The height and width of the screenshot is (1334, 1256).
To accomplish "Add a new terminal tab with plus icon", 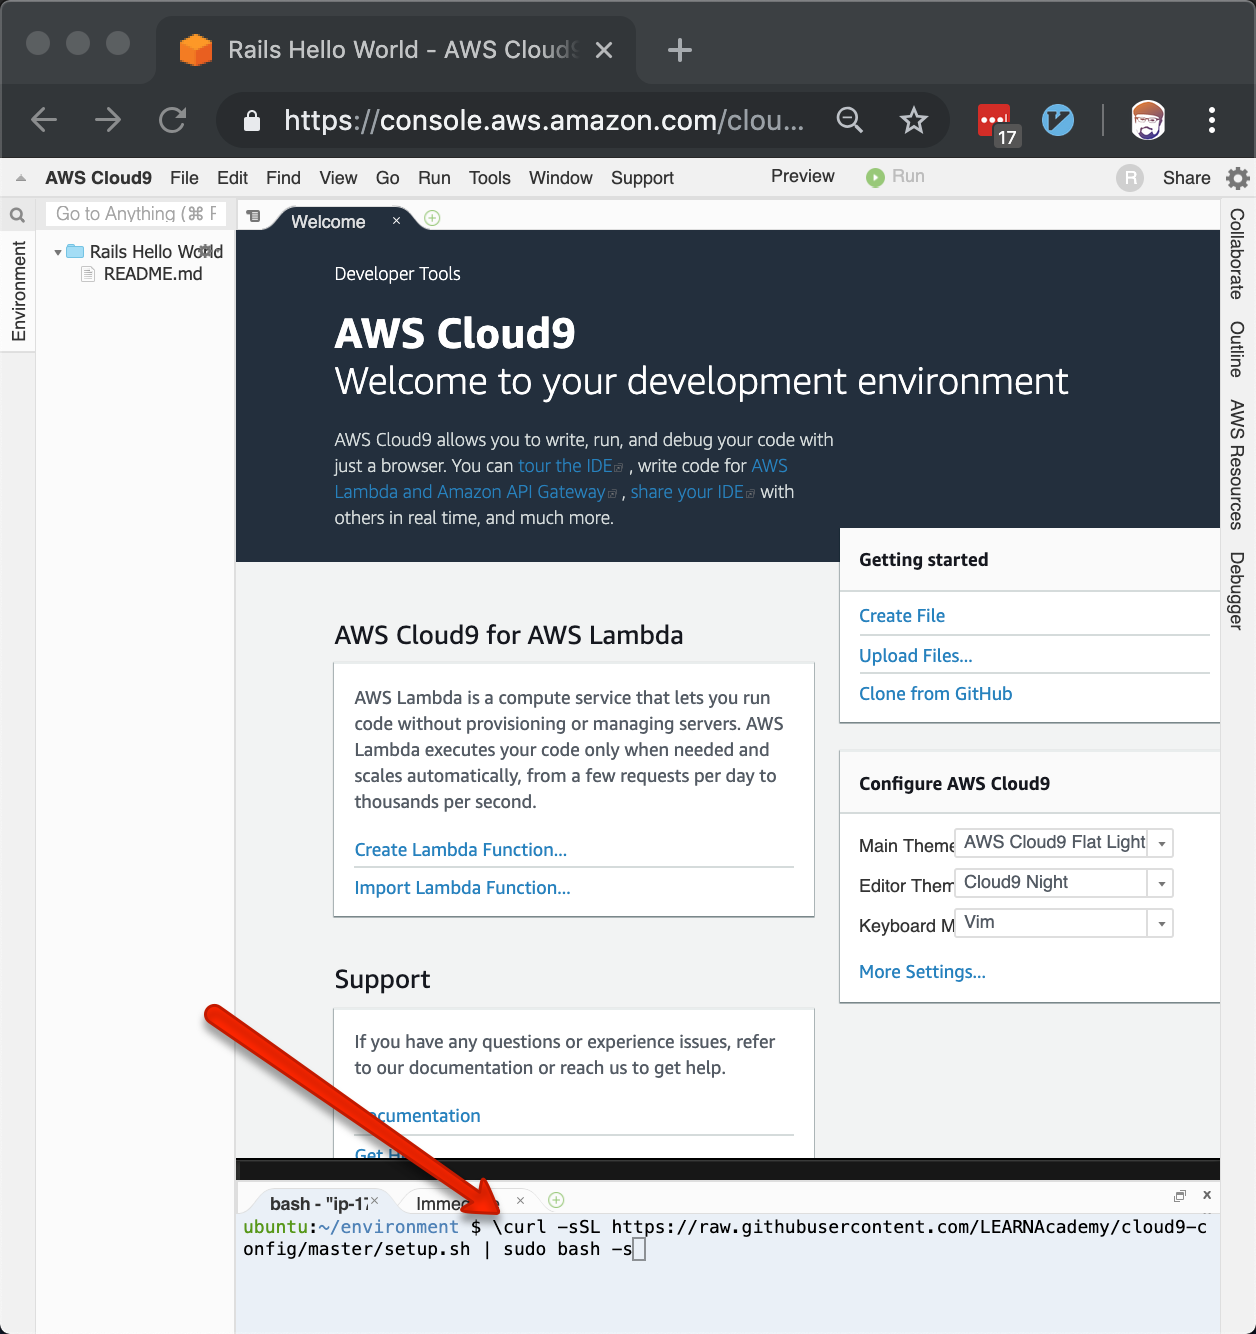I will pos(557,1199).
